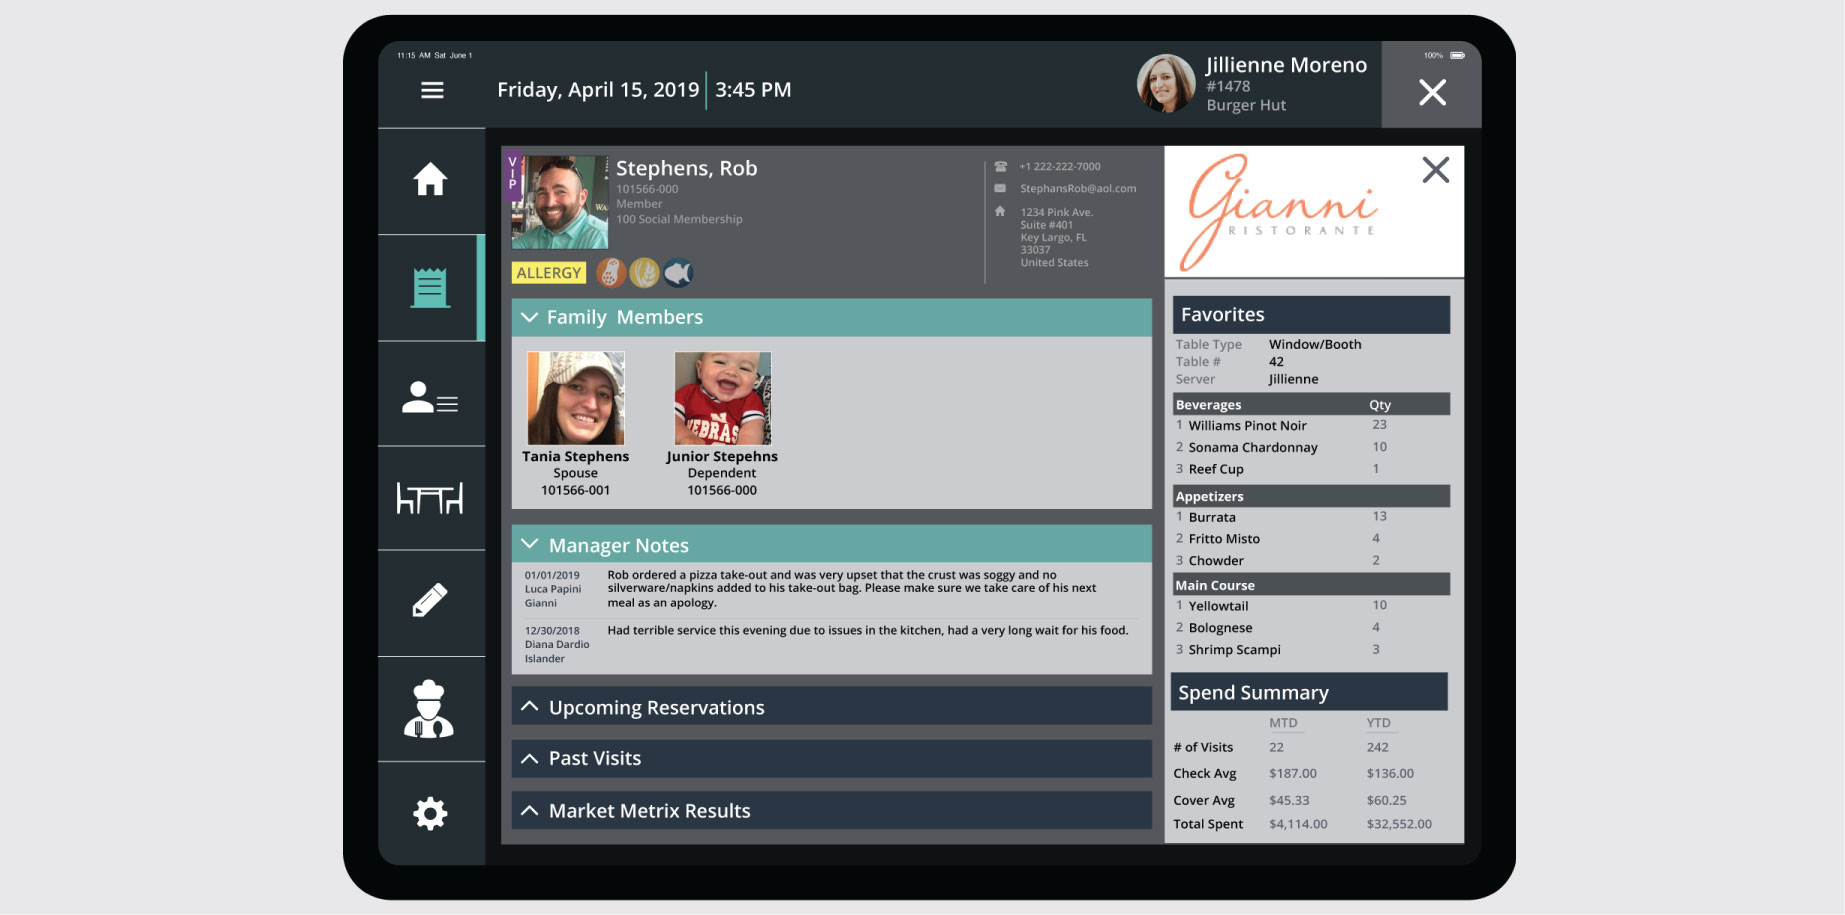Select Tania Stephens family member photo

(x=576, y=398)
